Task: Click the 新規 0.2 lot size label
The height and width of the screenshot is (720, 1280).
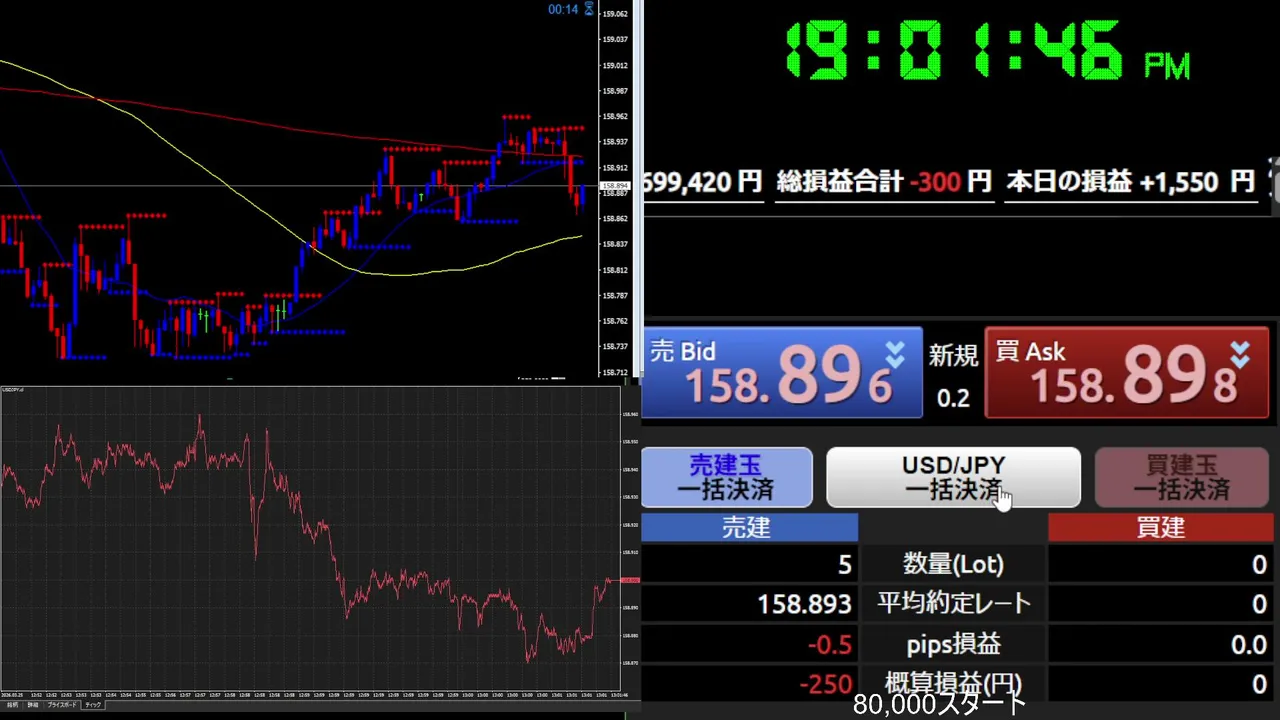Action: [x=953, y=376]
